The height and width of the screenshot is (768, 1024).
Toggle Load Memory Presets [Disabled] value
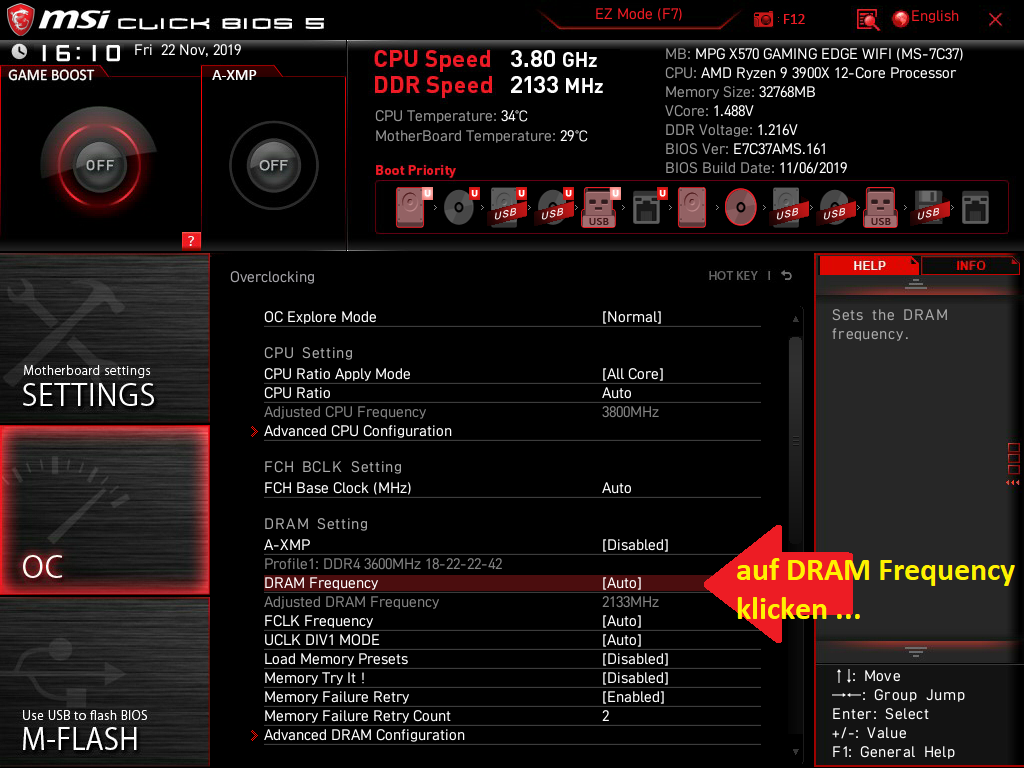point(635,659)
